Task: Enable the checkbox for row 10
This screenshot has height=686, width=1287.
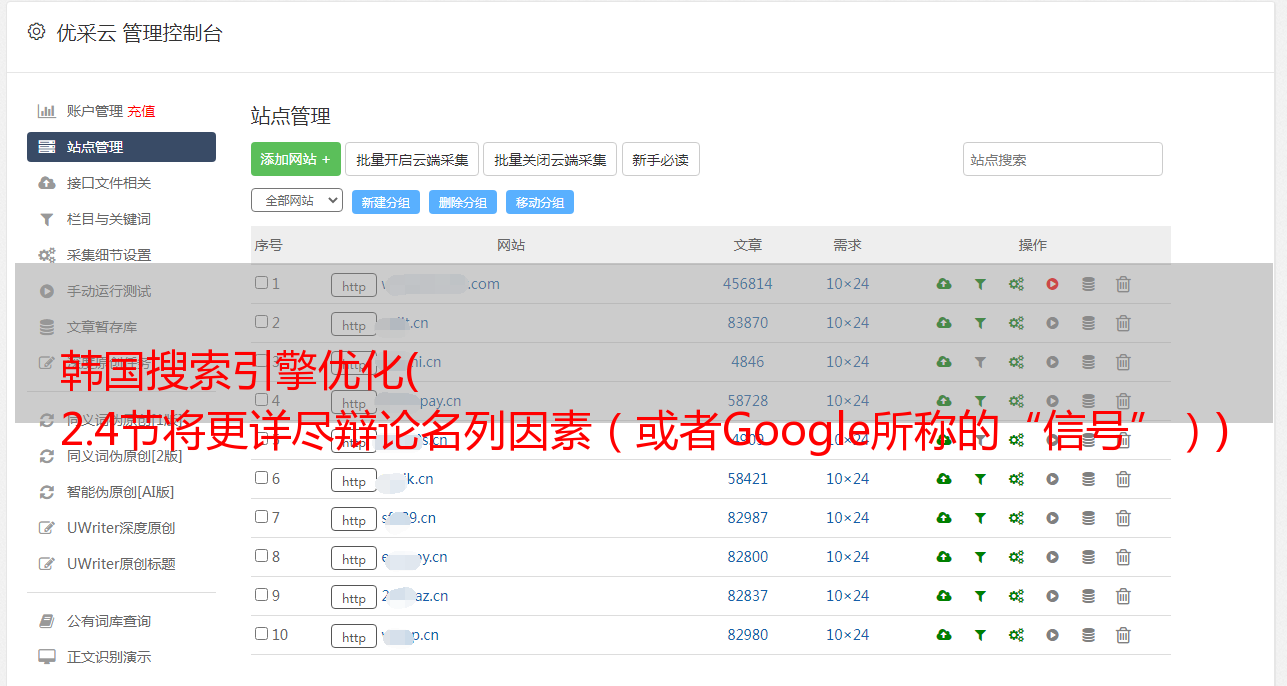Action: pyautogui.click(x=262, y=634)
